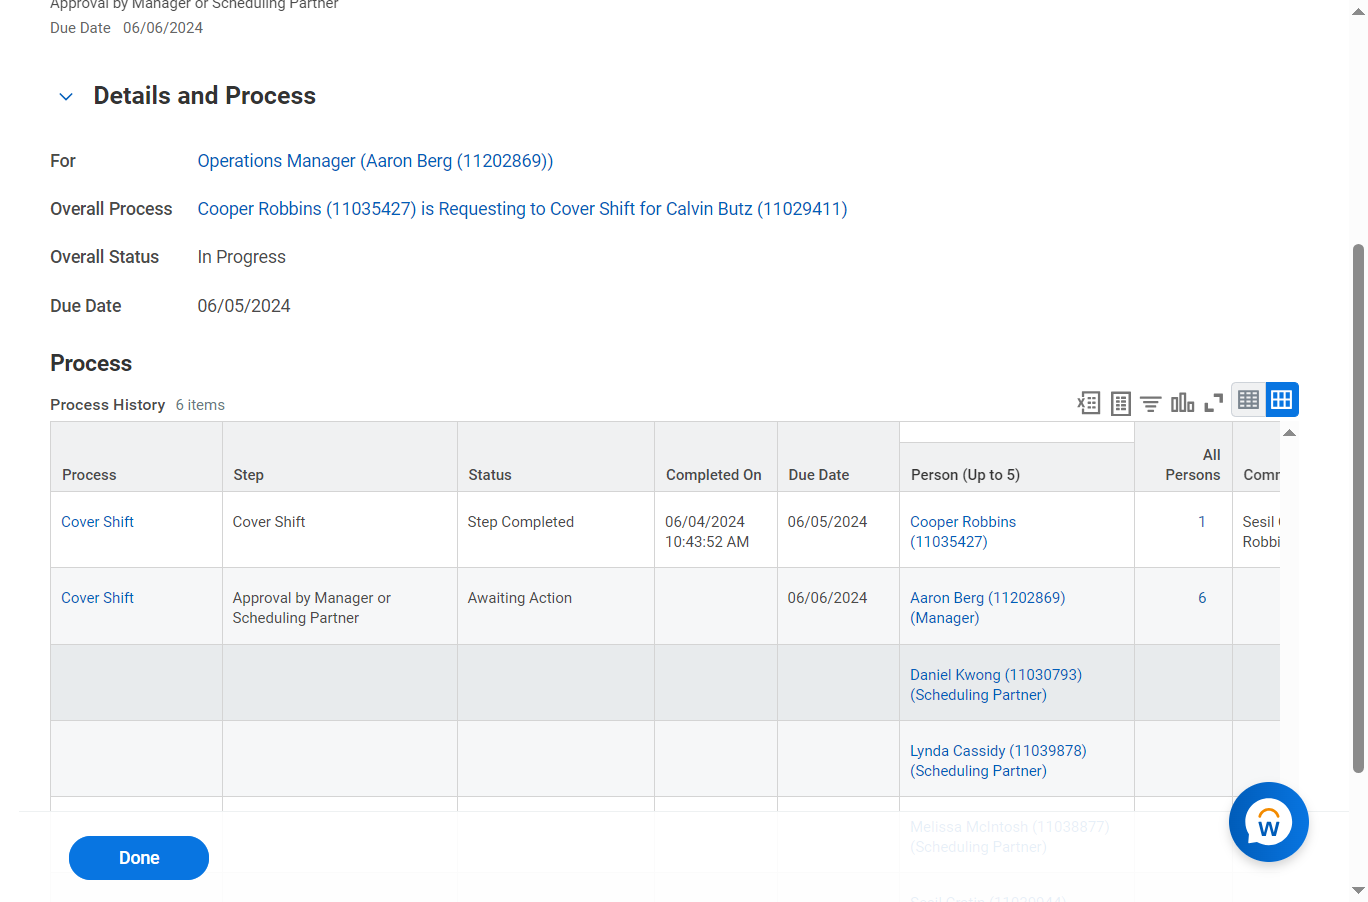Switch to standard grid view
1368x902 pixels.
(1282, 400)
